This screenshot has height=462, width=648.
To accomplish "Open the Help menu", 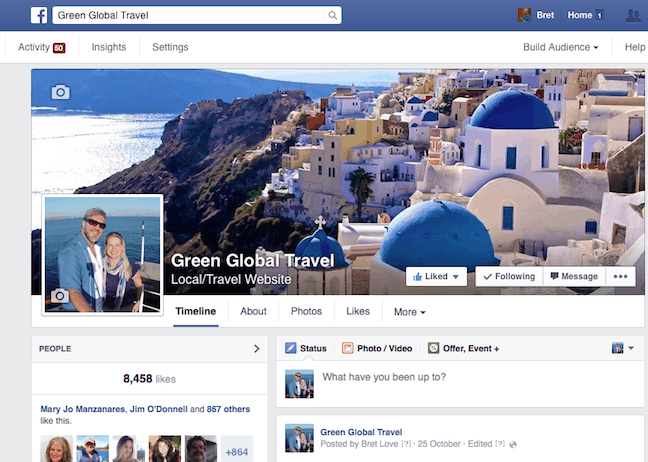I will [x=635, y=47].
